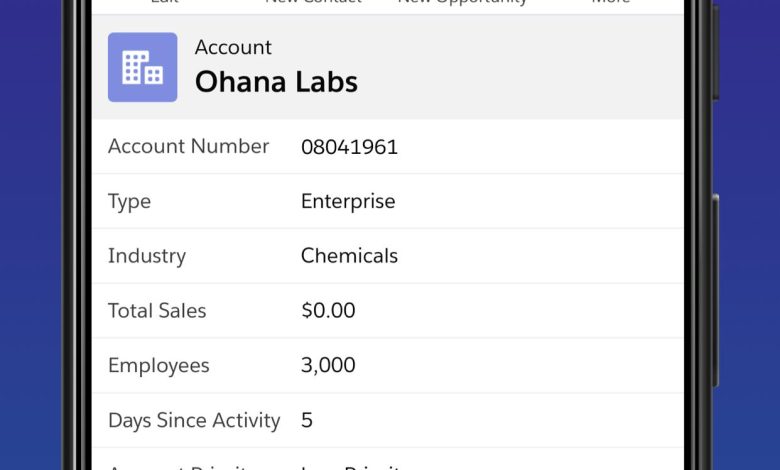The image size is (780, 470).
Task: Tap the Account Number field label
Action: (x=189, y=146)
